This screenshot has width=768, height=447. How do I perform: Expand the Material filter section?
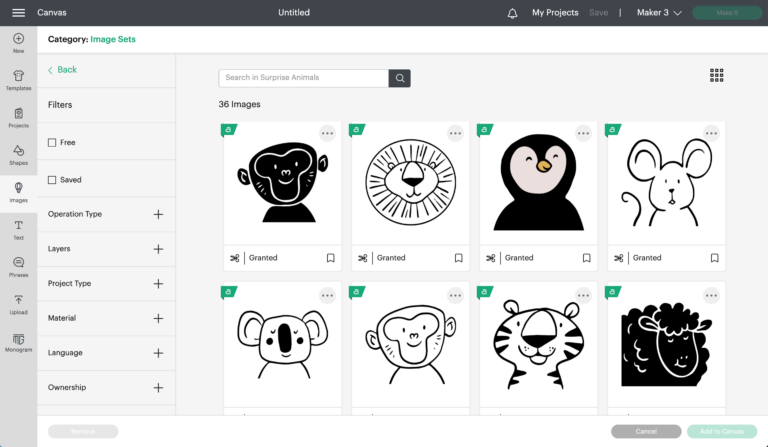click(158, 318)
